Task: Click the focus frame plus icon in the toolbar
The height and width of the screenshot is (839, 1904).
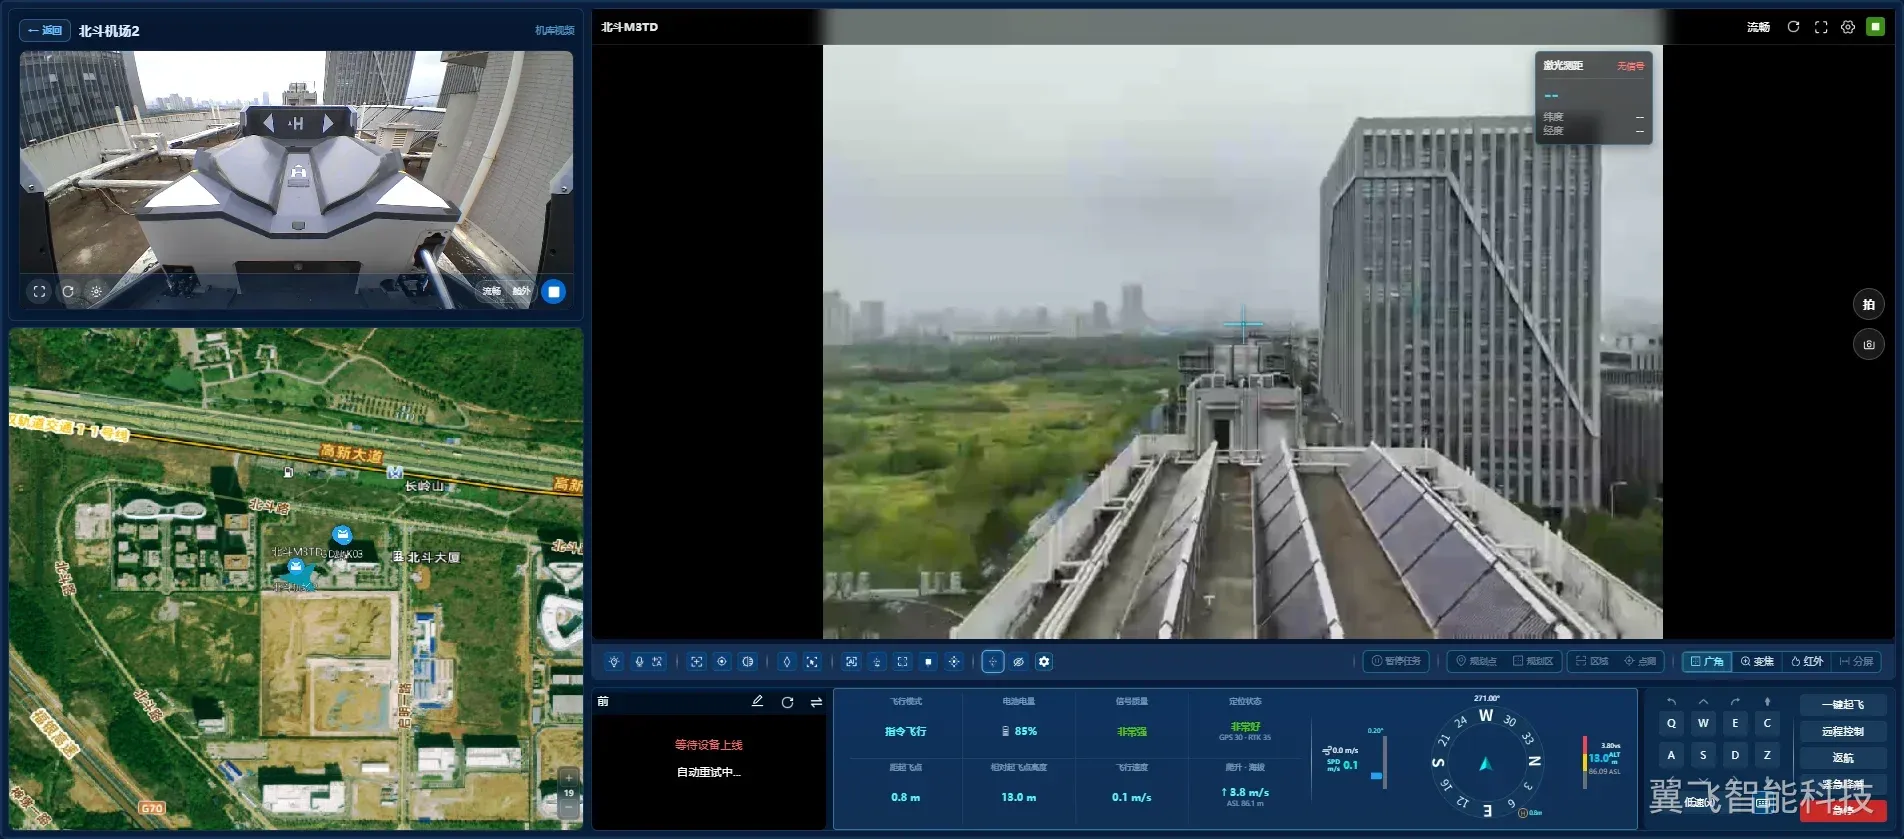Action: click(x=697, y=662)
